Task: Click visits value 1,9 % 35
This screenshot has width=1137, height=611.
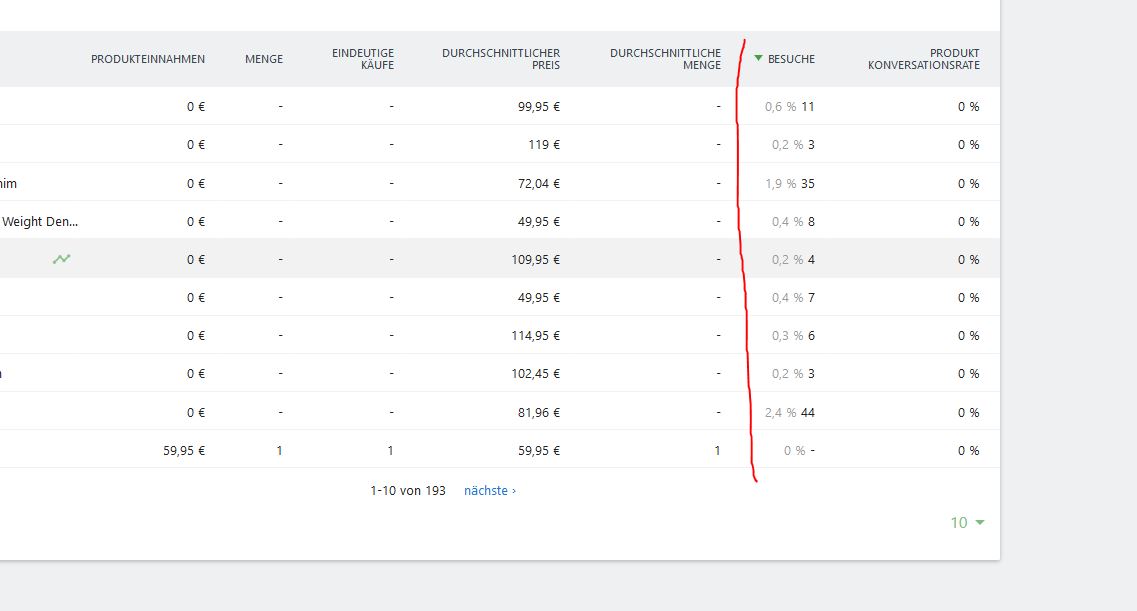Action: (790, 183)
